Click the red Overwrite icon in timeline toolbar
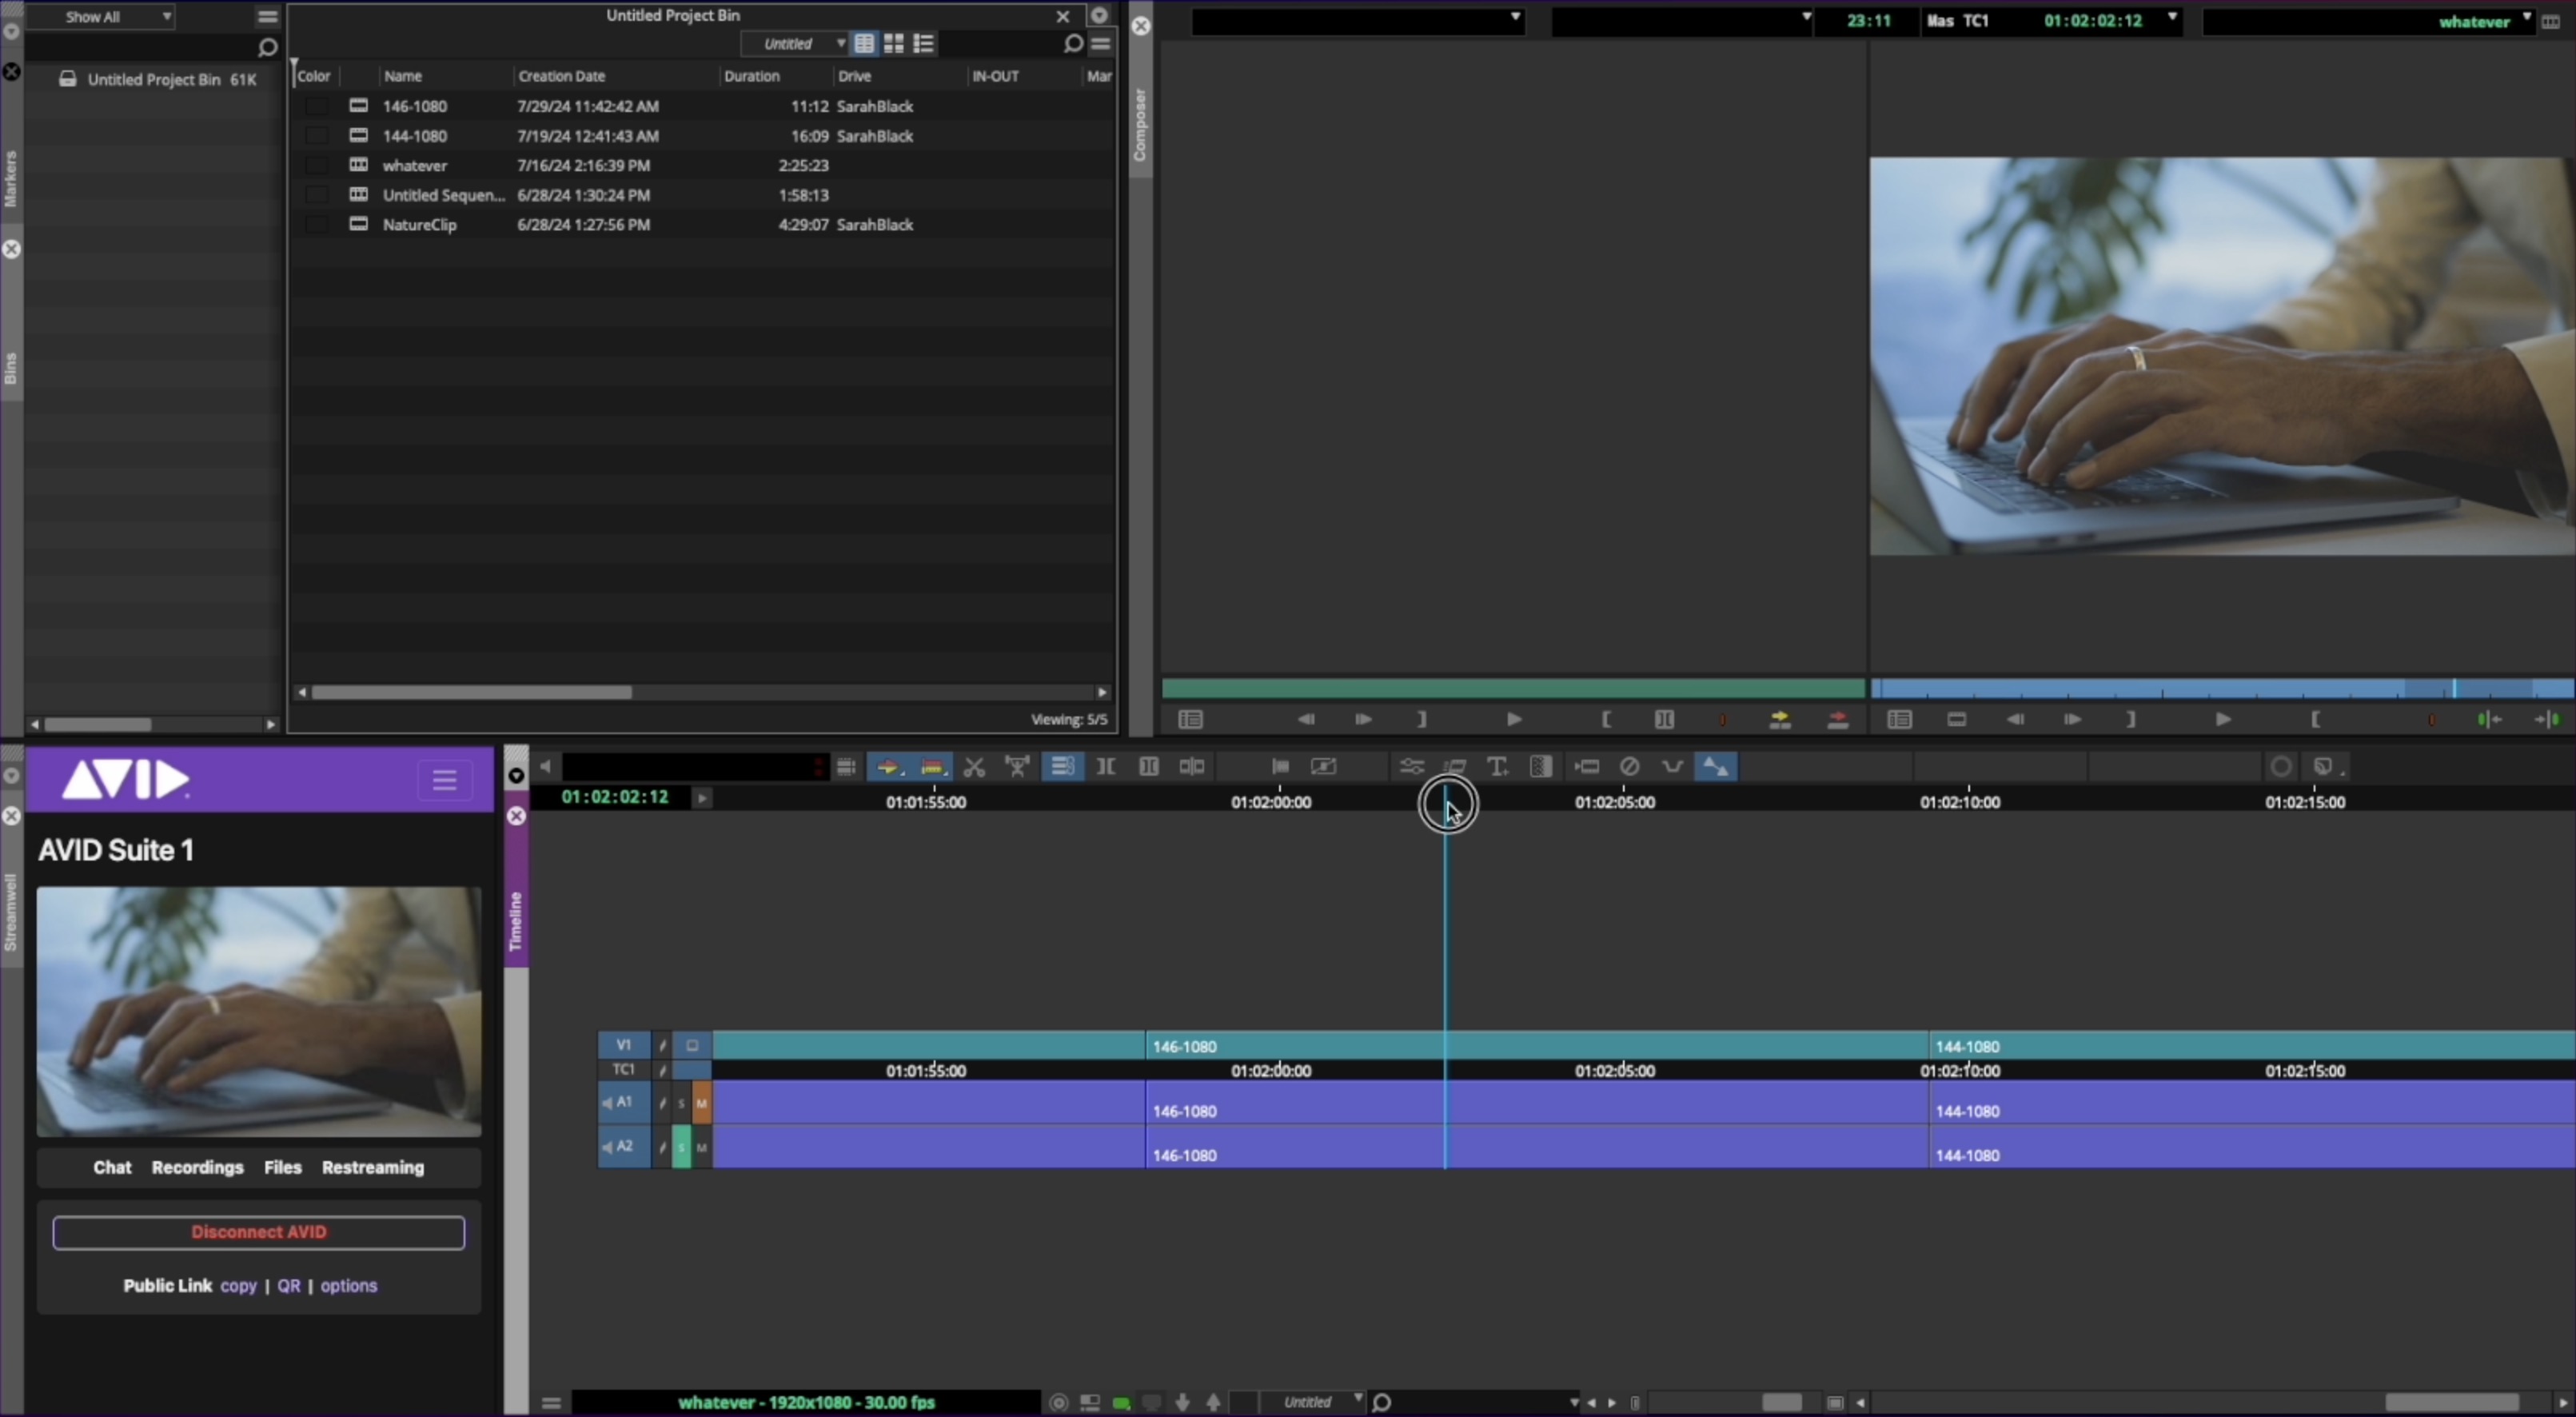The width and height of the screenshot is (2576, 1417). (x=932, y=767)
